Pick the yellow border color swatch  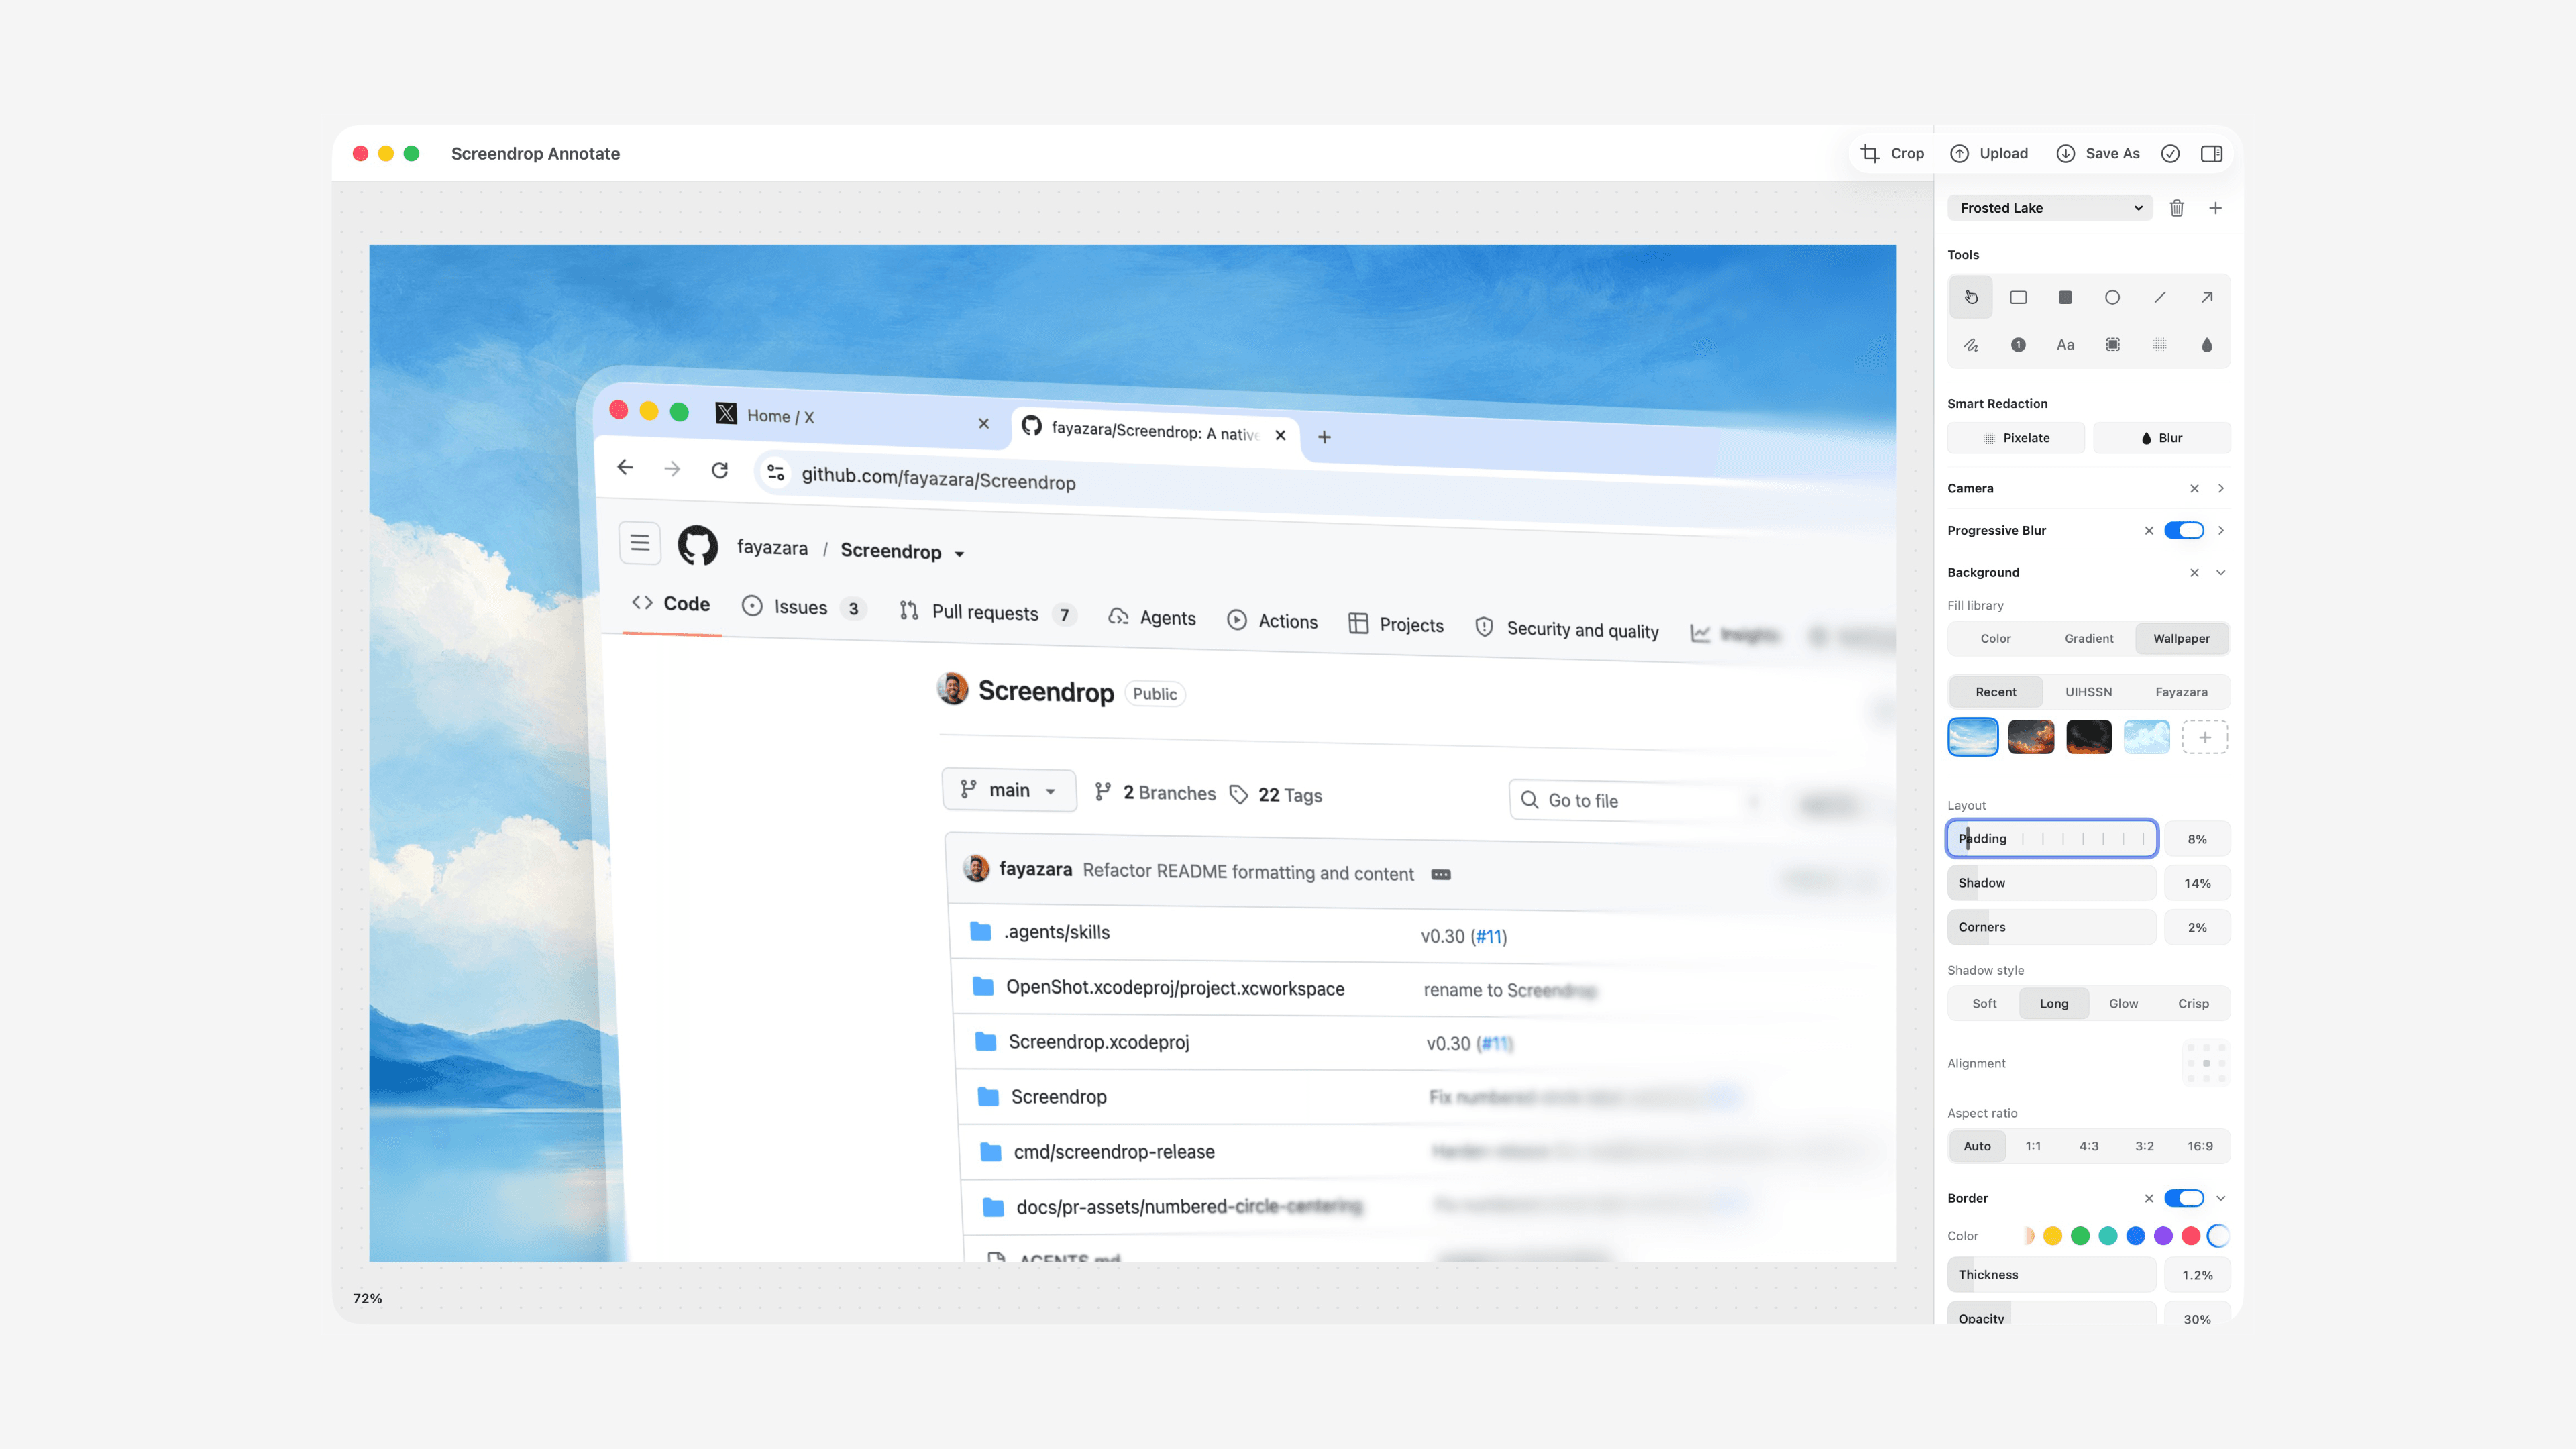2053,1236
